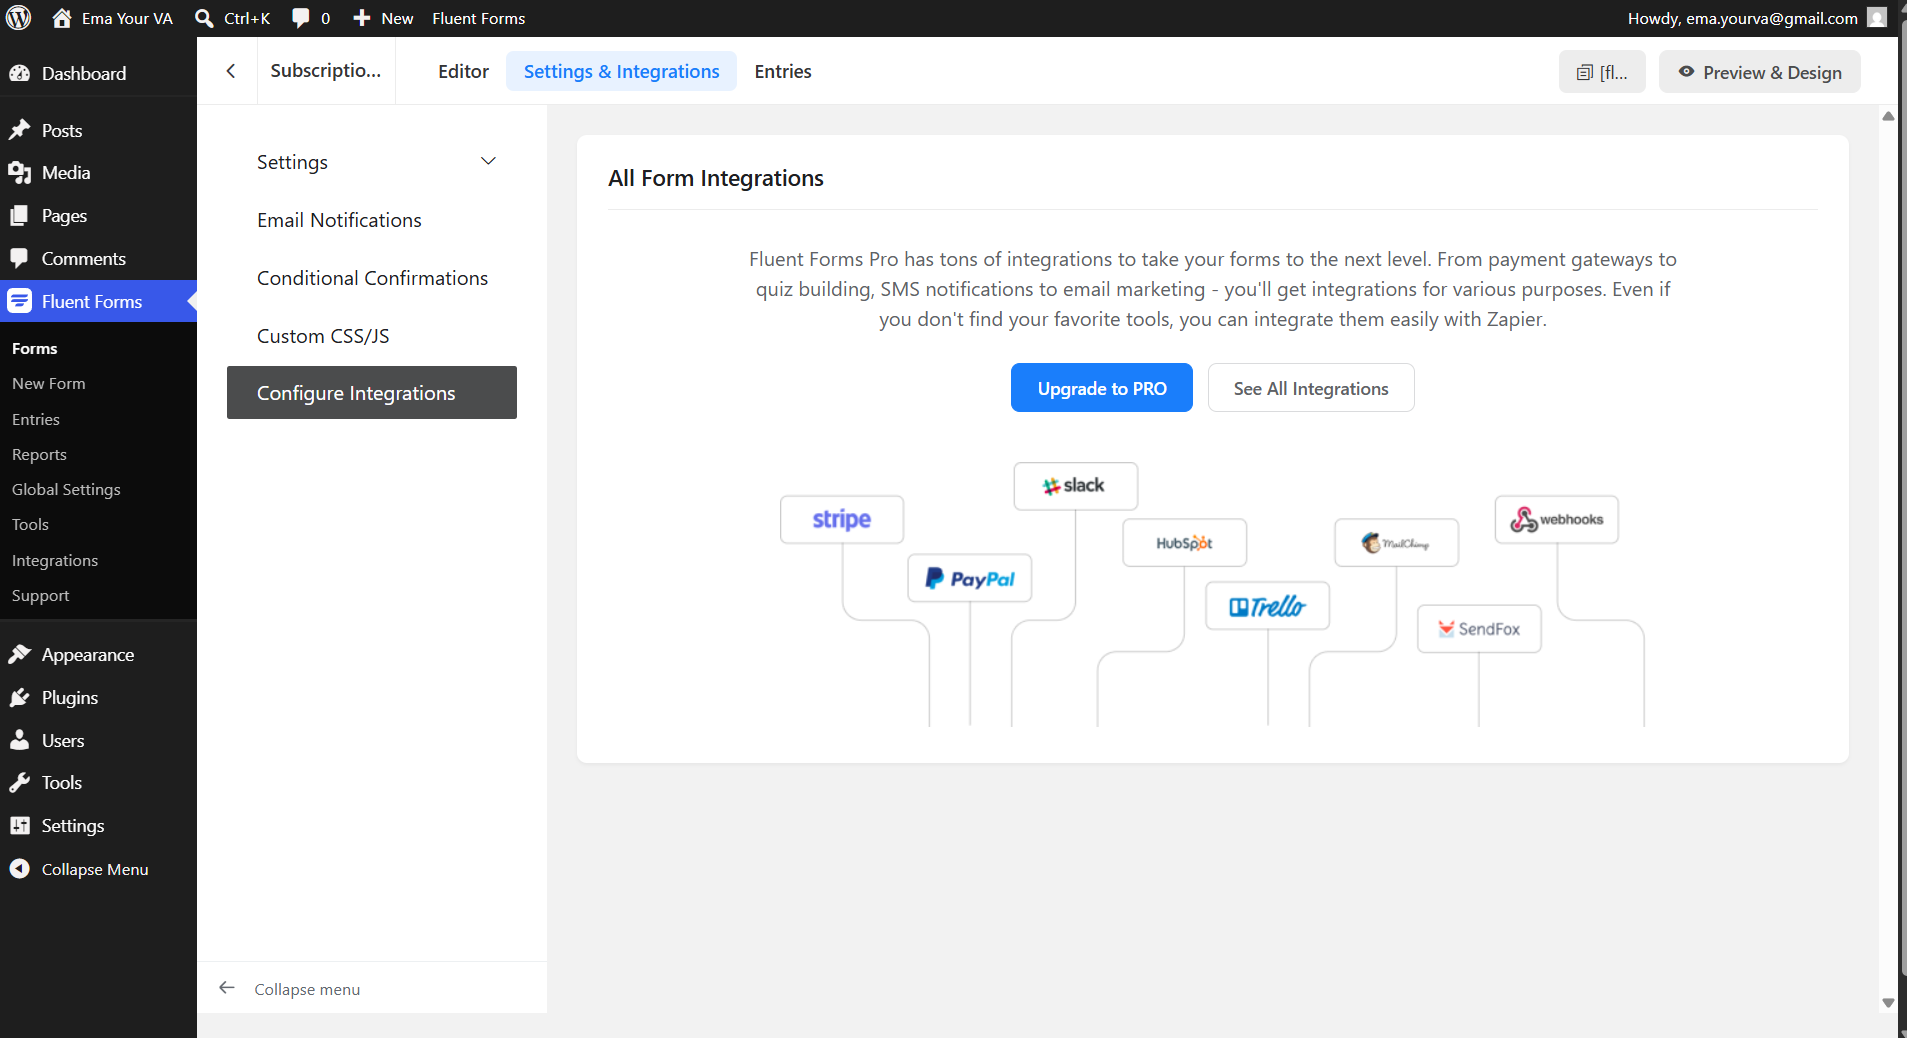Open Plugins plug icon menu

pyautogui.click(x=19, y=697)
